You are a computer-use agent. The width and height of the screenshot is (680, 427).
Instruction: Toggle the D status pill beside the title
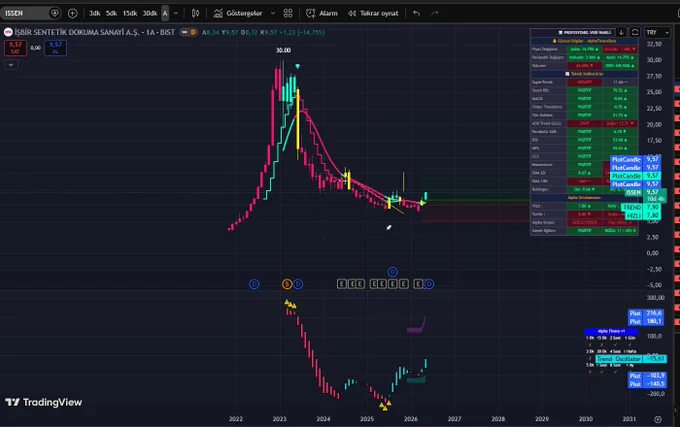tap(189, 32)
